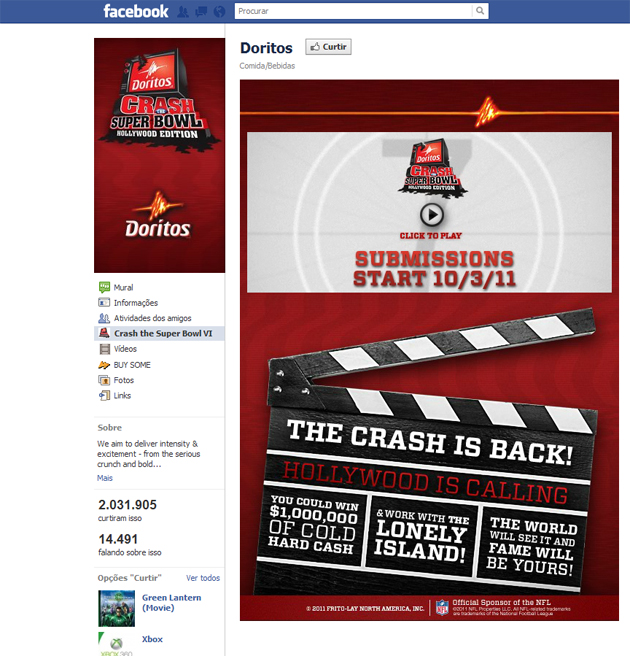This screenshot has width=630, height=656.
Task: Click the Vídeos film strip icon
Action: (x=104, y=349)
